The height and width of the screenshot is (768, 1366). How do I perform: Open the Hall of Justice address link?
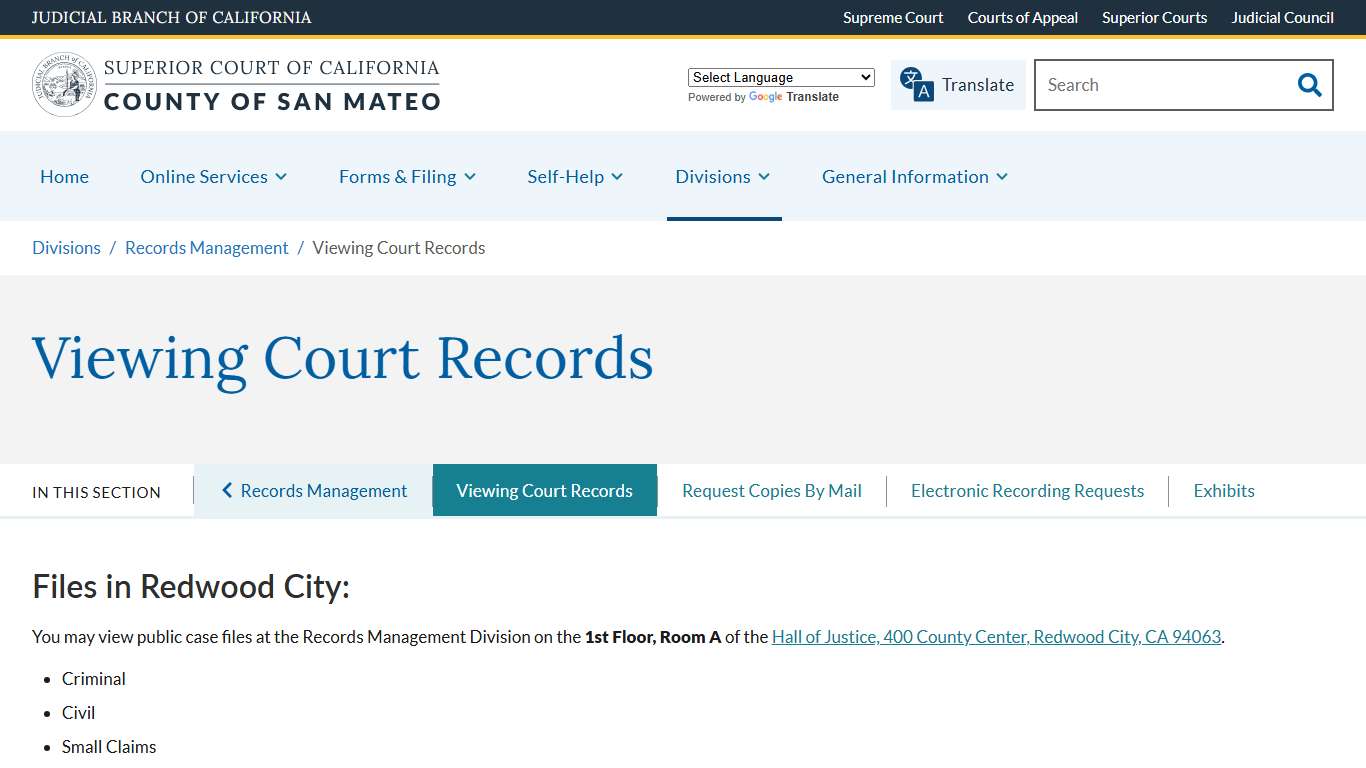click(x=997, y=636)
